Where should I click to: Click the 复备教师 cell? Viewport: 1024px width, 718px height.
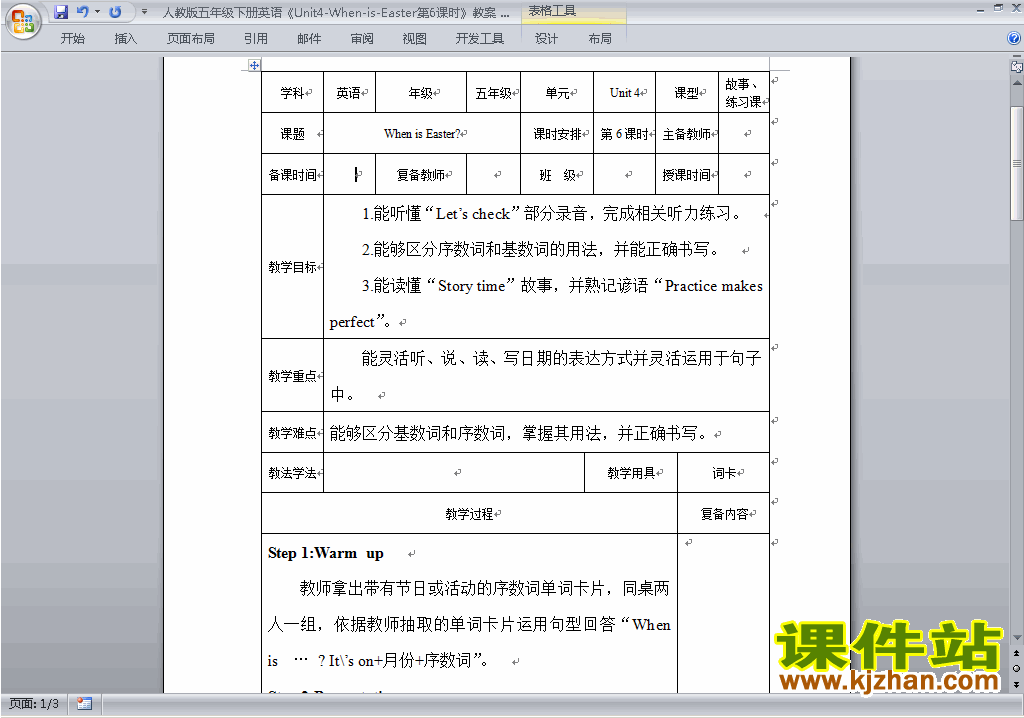point(421,174)
